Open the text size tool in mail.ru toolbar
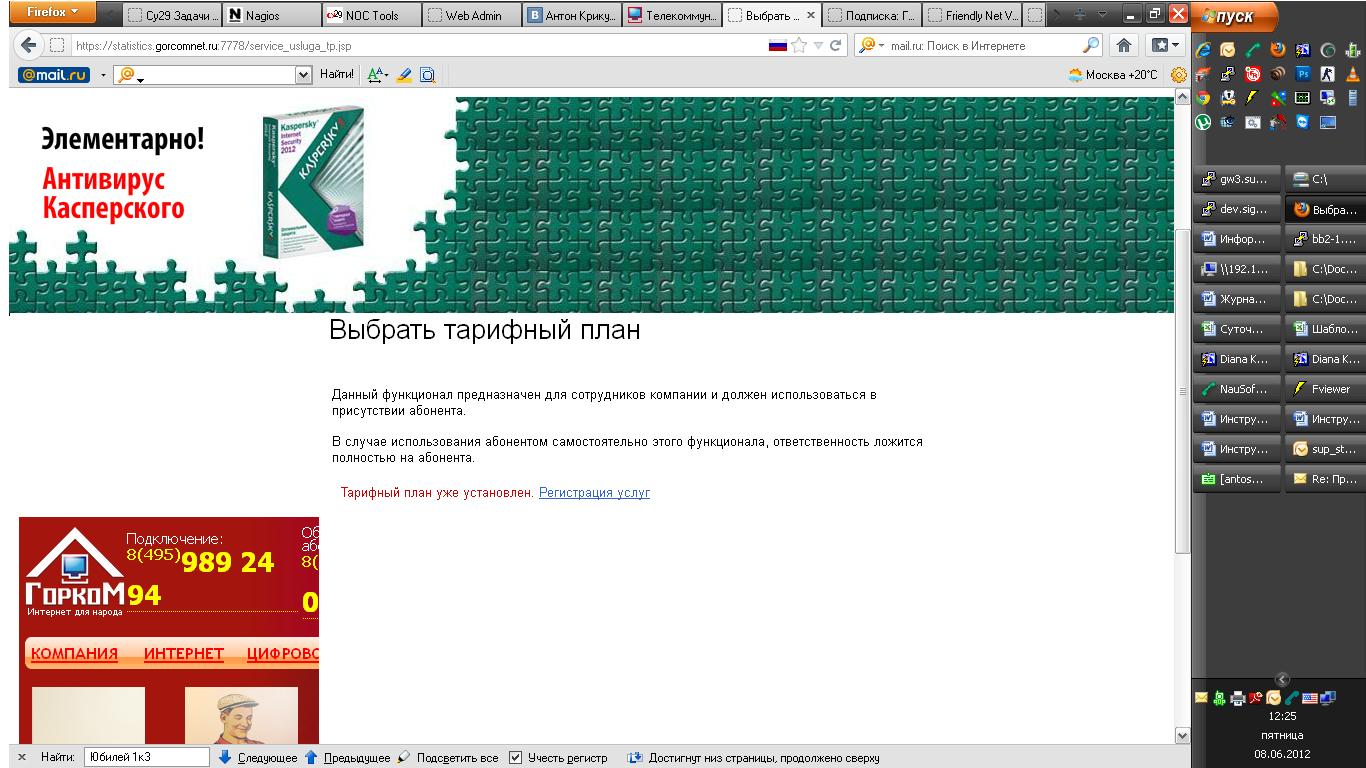Viewport: 1366px width, 768px height. click(x=377, y=74)
